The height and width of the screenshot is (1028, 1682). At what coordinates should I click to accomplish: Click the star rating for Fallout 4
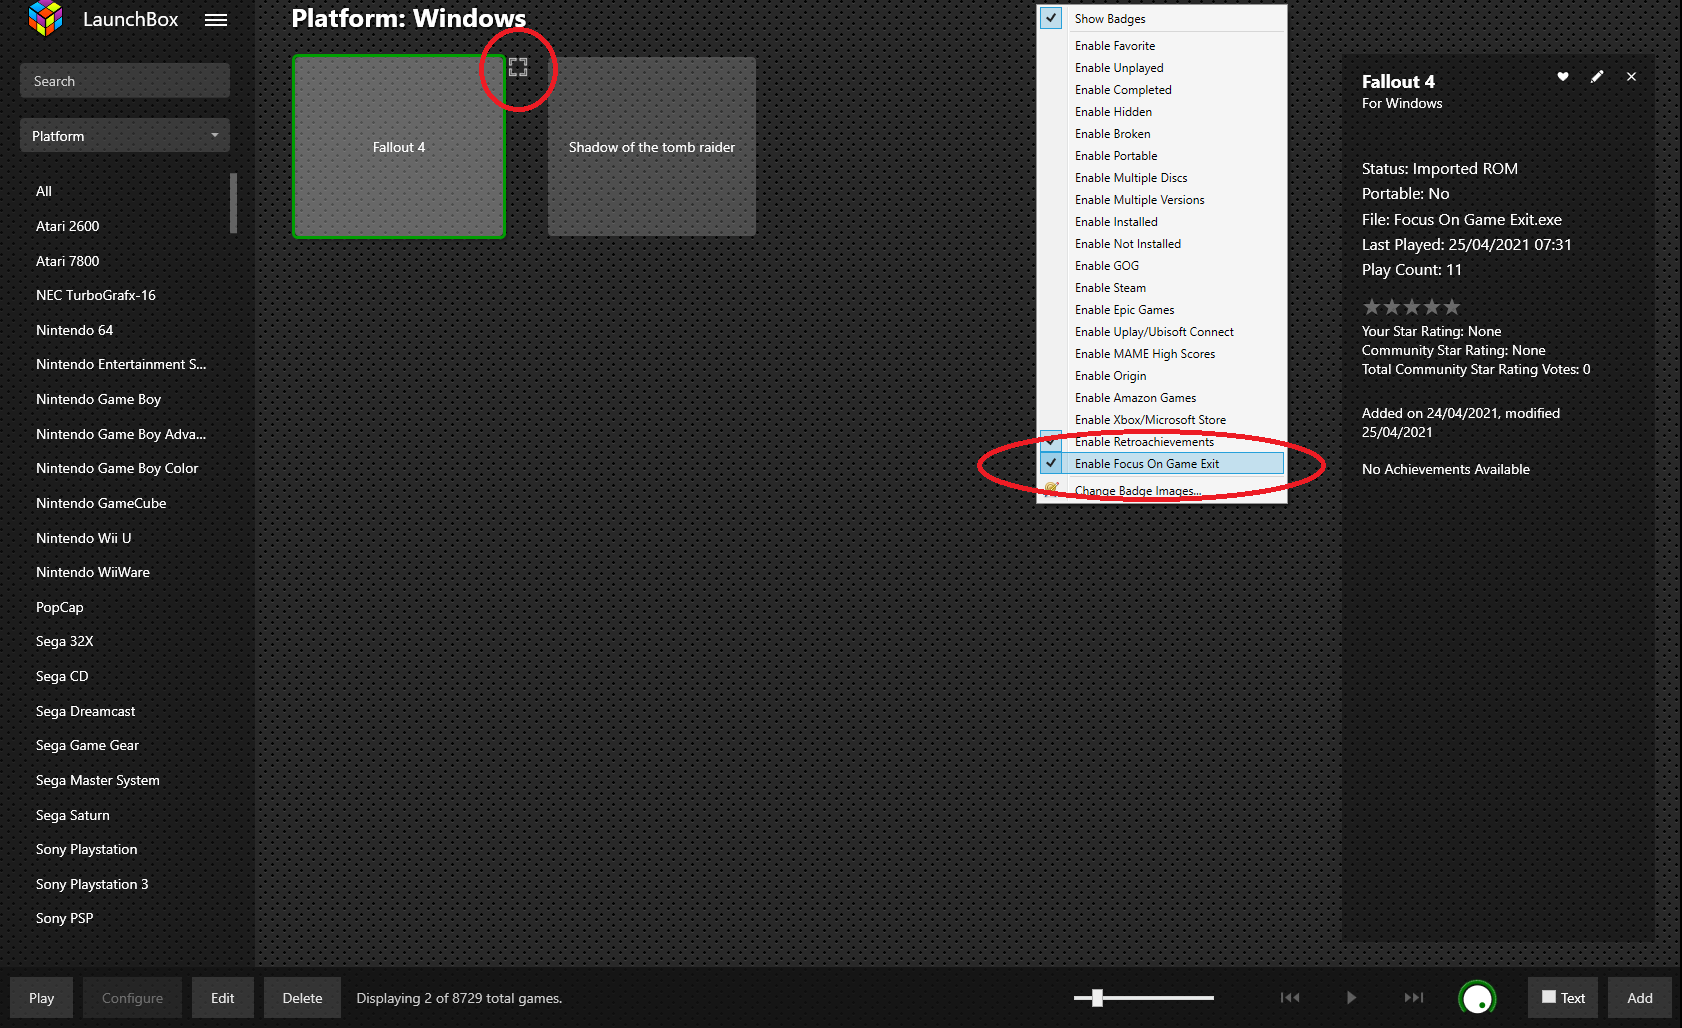tap(1411, 307)
